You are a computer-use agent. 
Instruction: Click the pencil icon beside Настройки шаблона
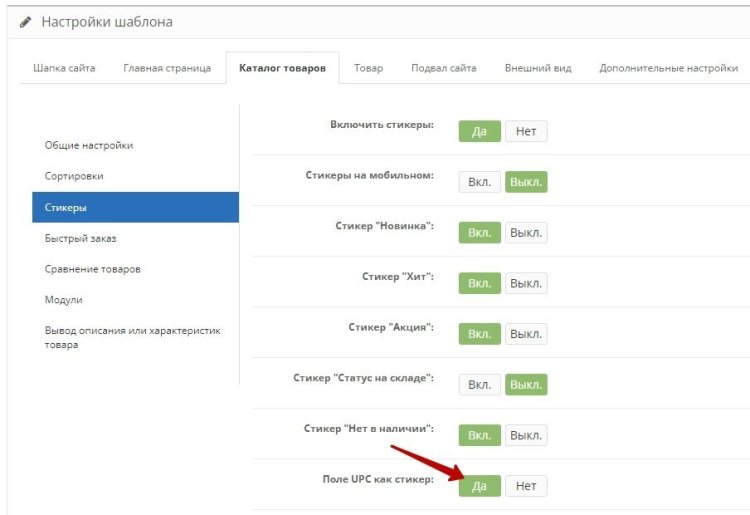pos(25,21)
